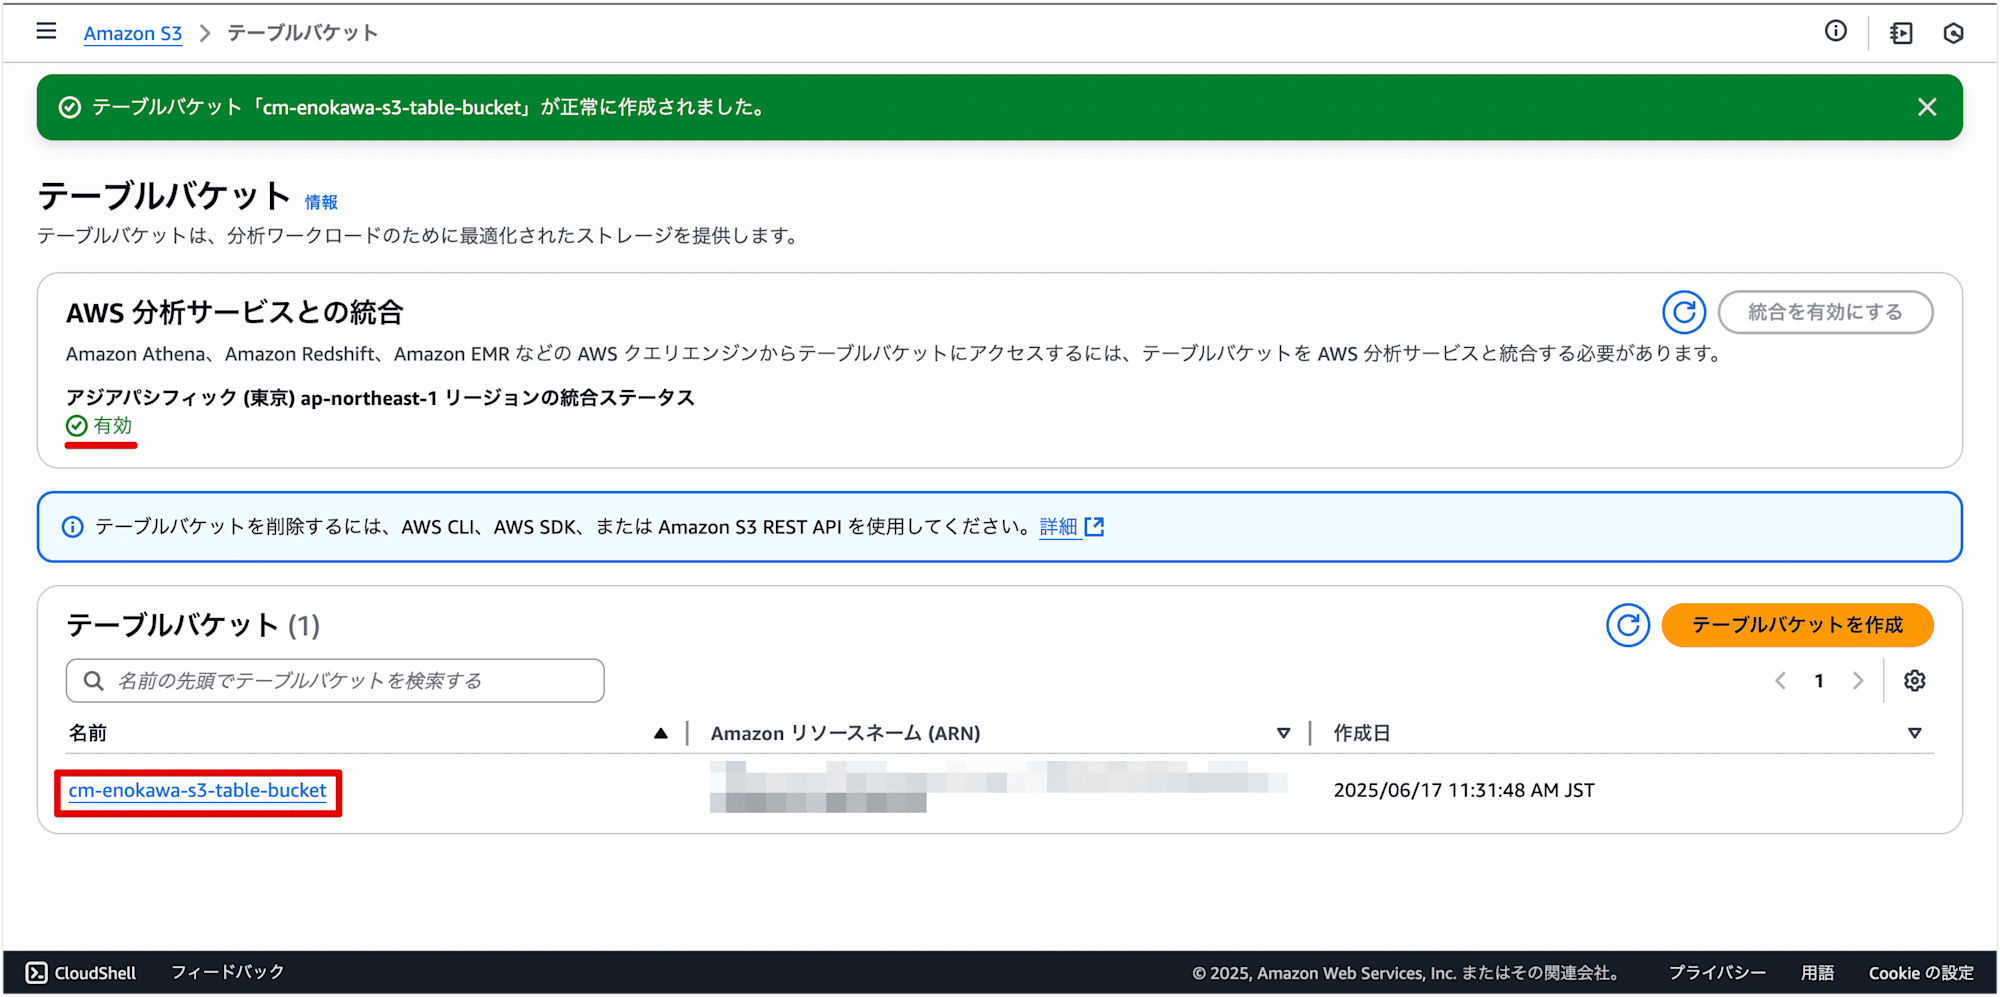The height and width of the screenshot is (997, 2000).
Task: Refresh the table bucket list
Action: pos(1628,625)
